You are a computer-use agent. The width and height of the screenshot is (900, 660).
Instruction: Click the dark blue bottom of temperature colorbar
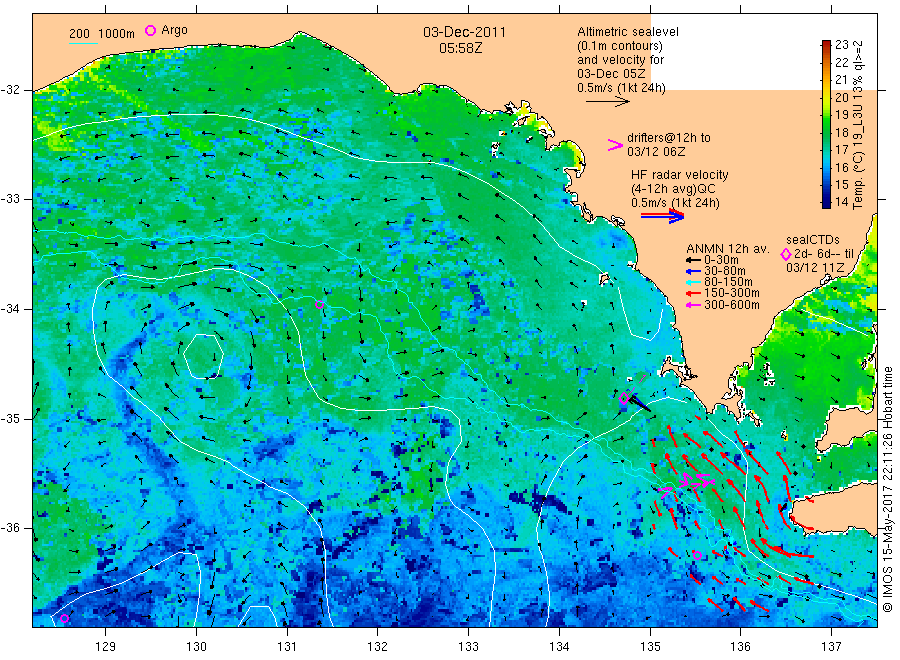pyautogui.click(x=826, y=203)
